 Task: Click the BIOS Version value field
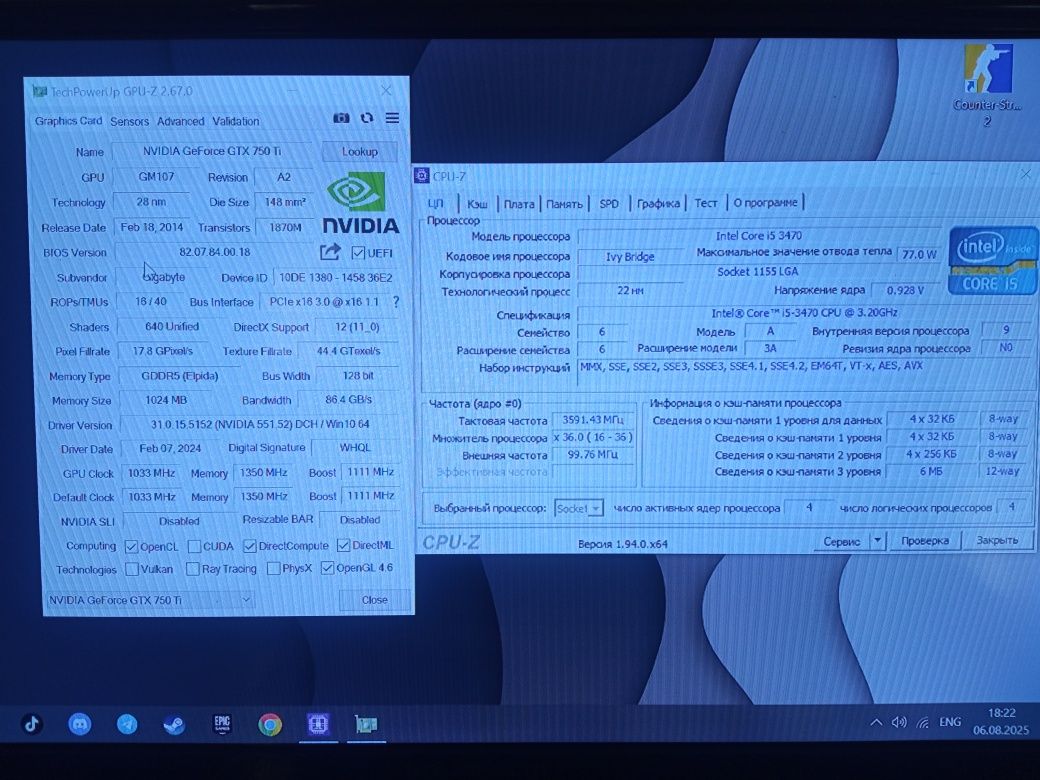pos(214,252)
